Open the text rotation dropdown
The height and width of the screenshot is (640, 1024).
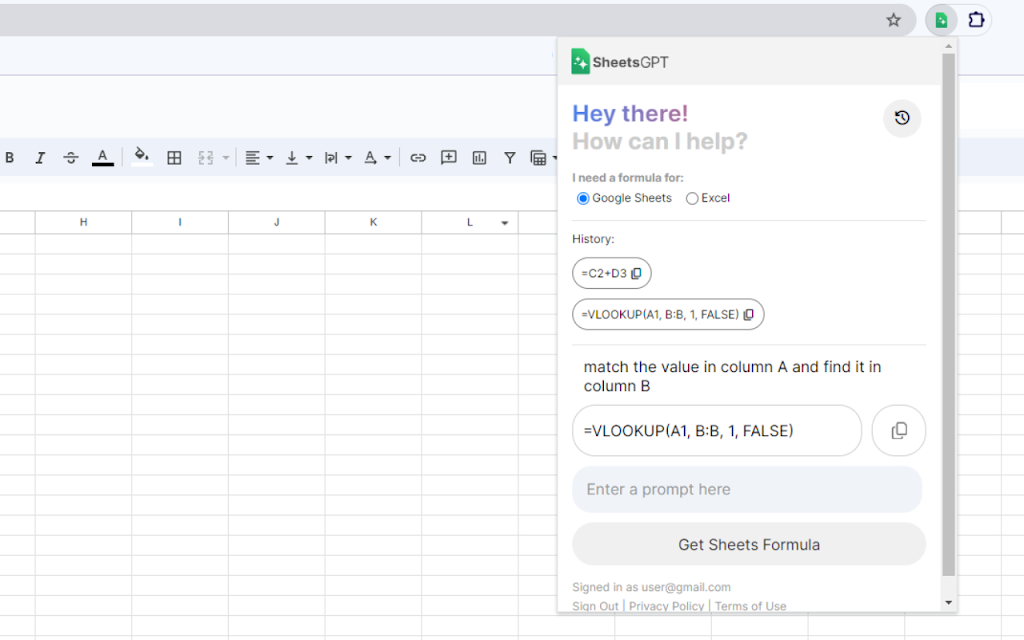[x=377, y=157]
